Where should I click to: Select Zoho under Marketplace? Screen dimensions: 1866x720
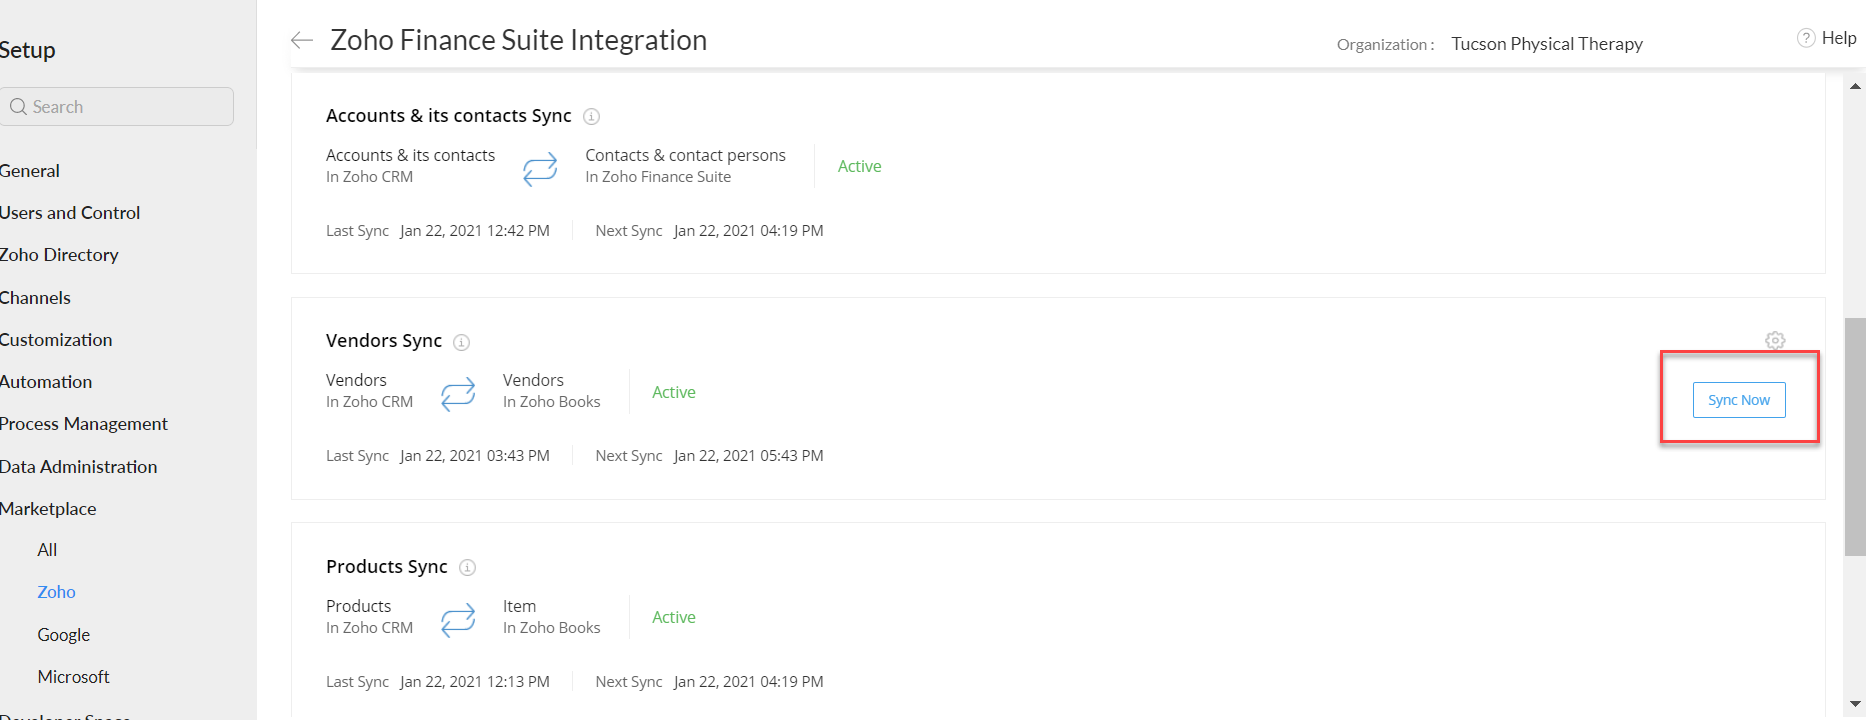57,592
